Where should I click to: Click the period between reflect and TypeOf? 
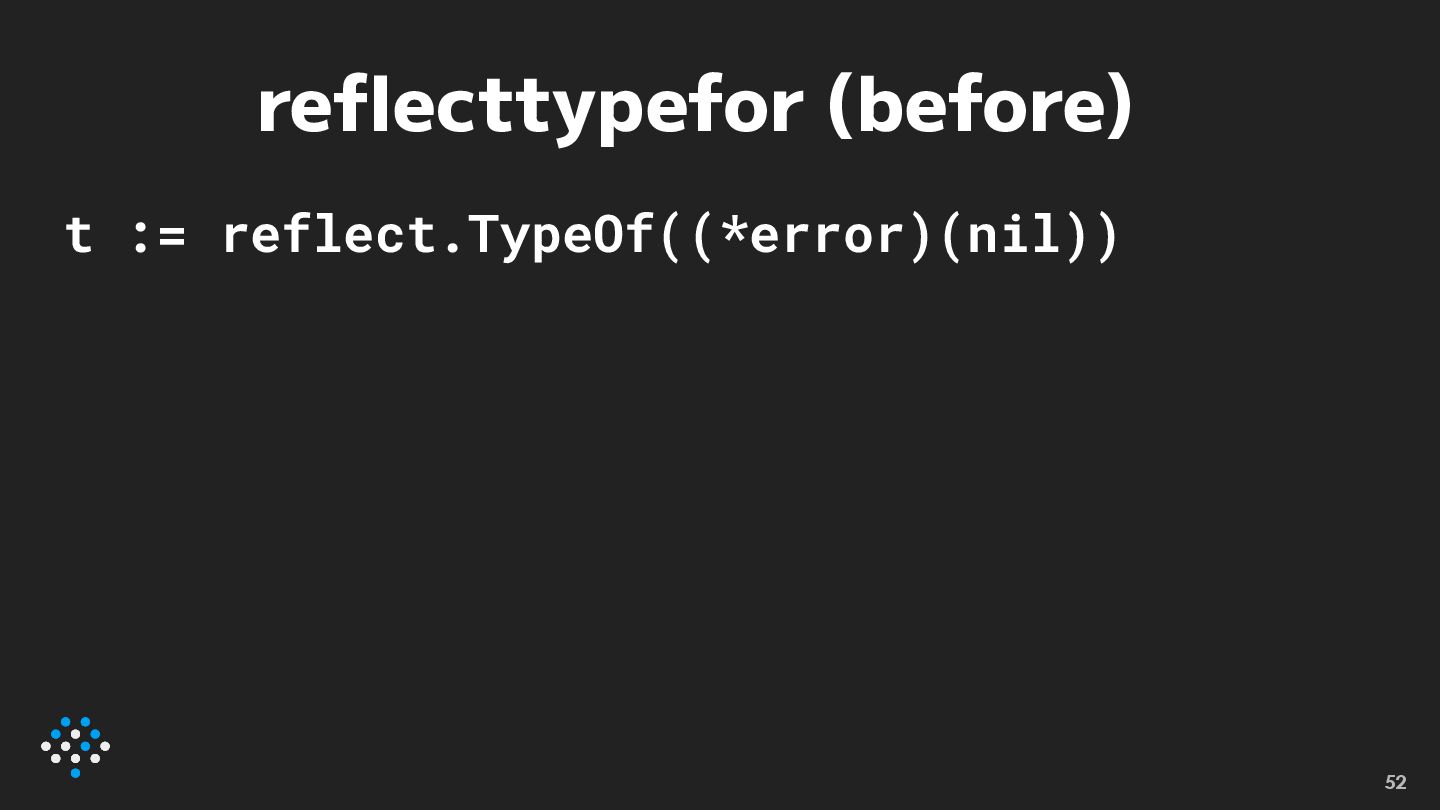pos(452,251)
